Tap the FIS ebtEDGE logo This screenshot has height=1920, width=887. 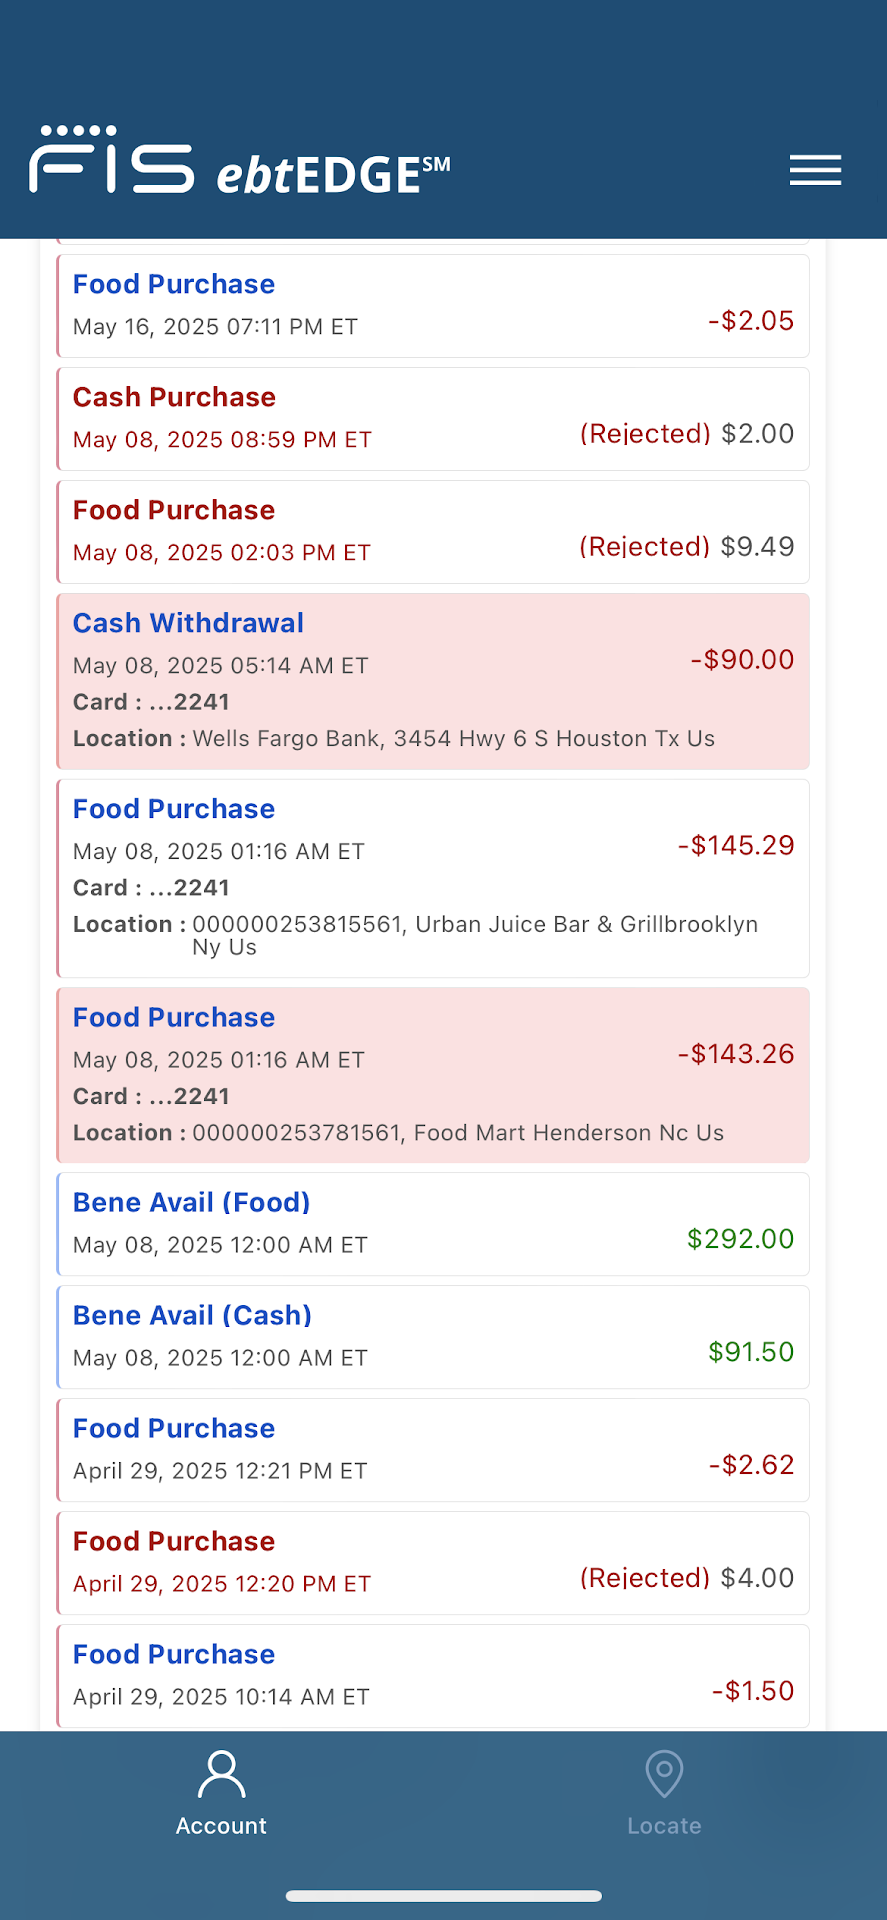click(240, 162)
